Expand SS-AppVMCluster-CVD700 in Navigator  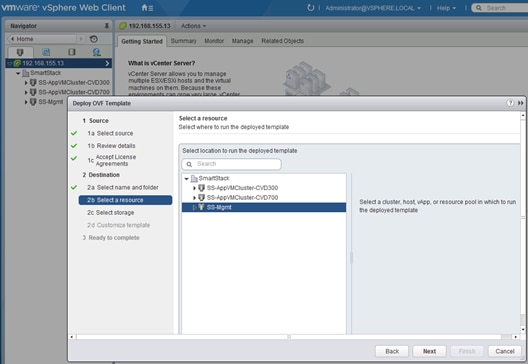26,92
